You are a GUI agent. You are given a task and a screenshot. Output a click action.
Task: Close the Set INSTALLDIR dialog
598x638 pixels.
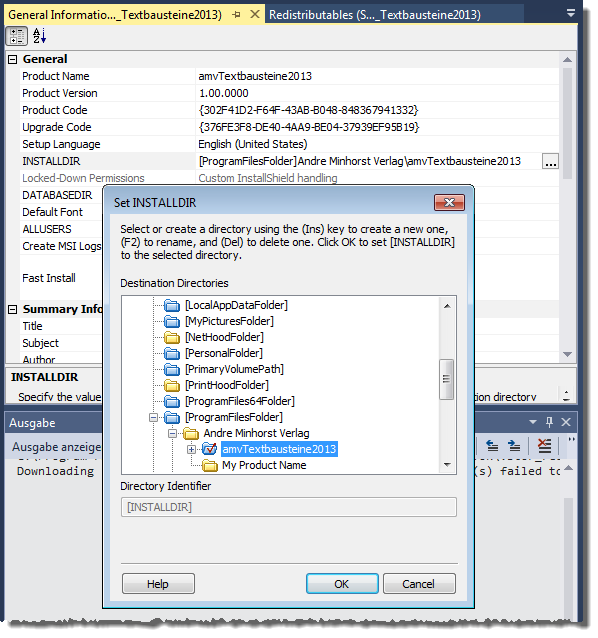coord(449,203)
